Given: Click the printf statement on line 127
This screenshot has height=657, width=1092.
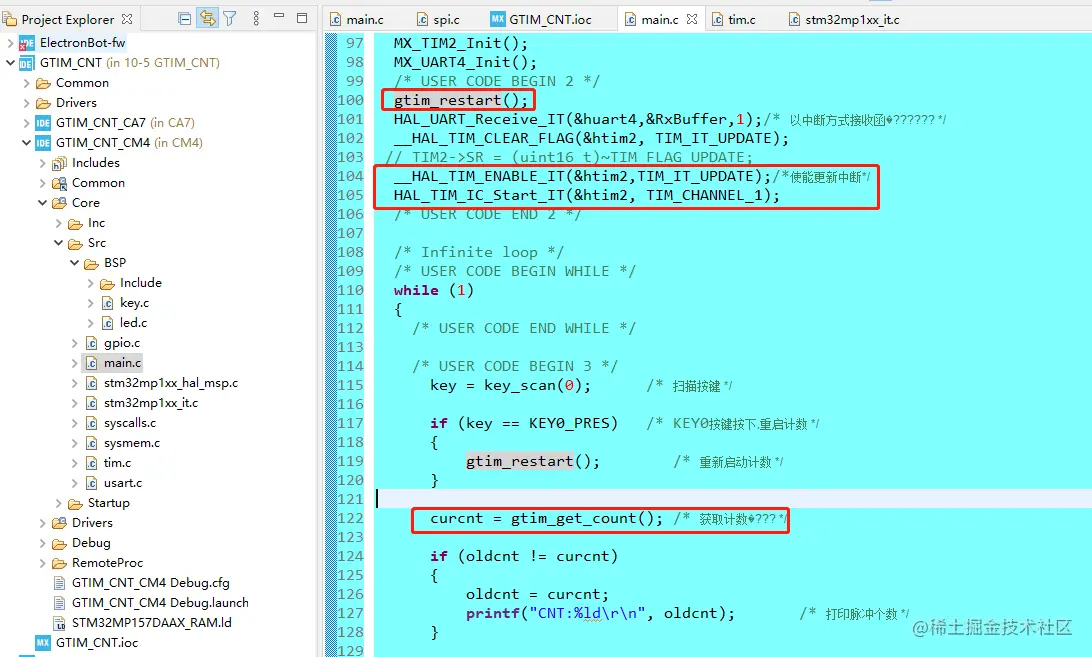Looking at the screenshot, I should tap(600, 613).
